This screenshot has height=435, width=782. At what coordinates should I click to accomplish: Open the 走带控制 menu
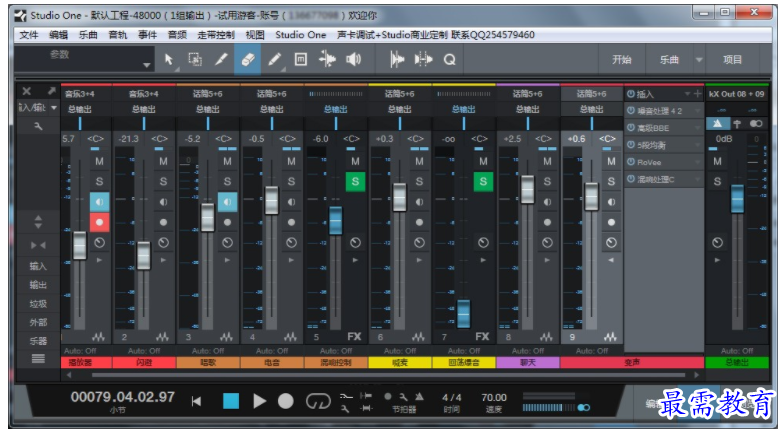(216, 35)
